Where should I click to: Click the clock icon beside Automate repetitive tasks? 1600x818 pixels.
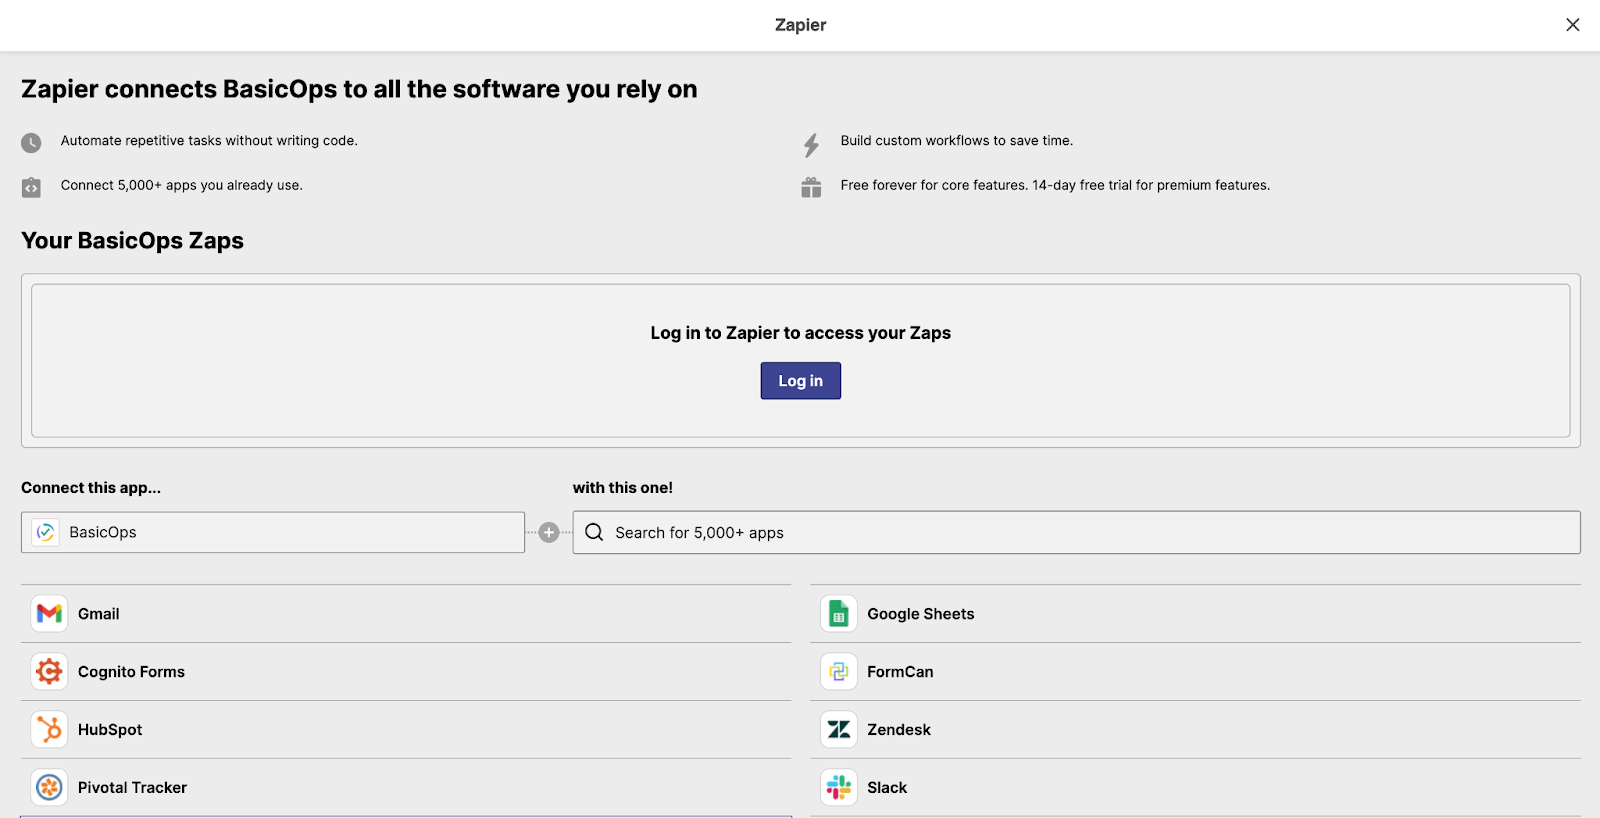point(31,143)
